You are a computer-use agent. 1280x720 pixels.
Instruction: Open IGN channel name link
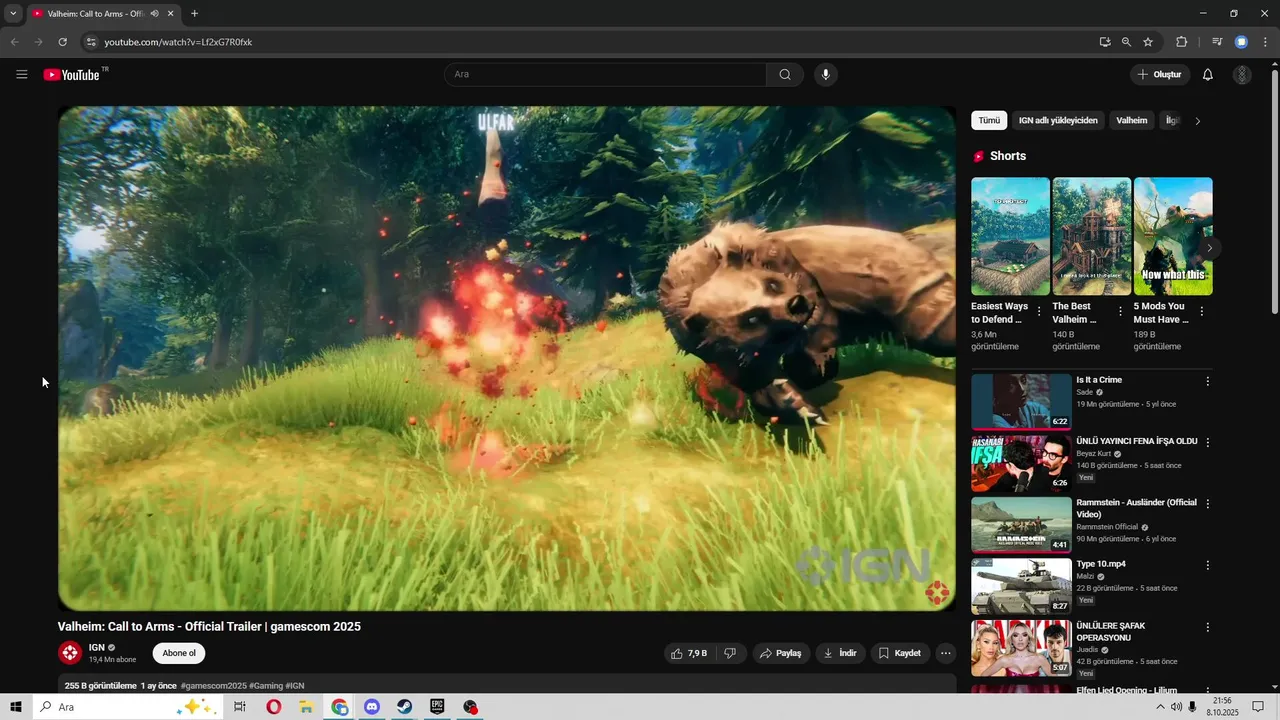coord(97,648)
